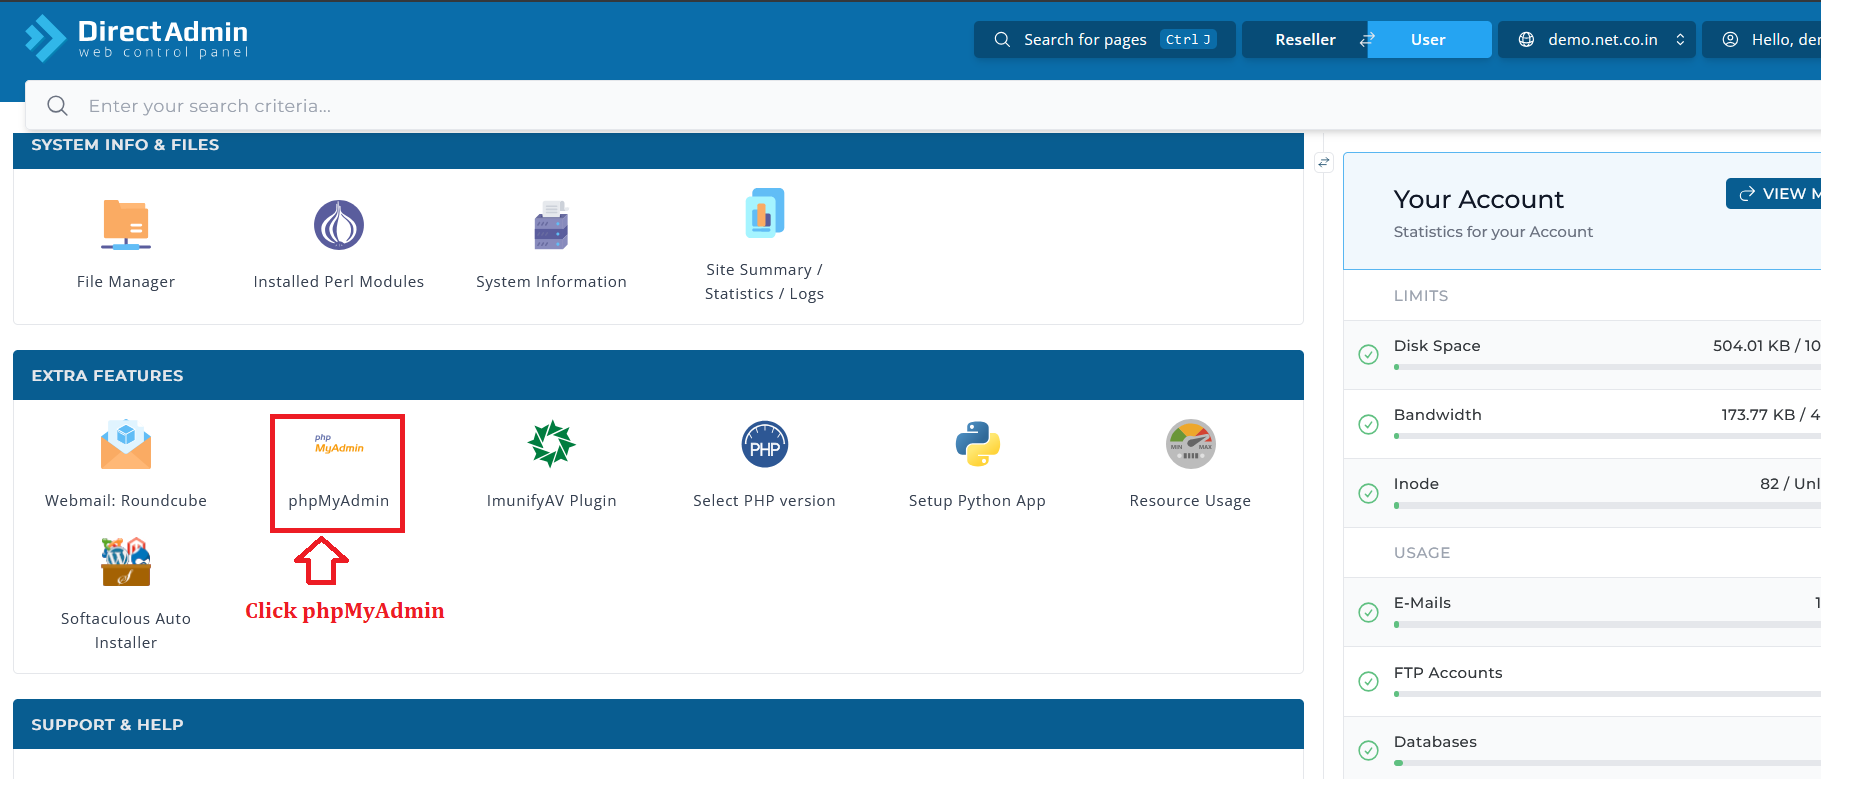Click the ImunifyAV Plugin text link
Screen dimensions: 1849x807
(x=552, y=501)
